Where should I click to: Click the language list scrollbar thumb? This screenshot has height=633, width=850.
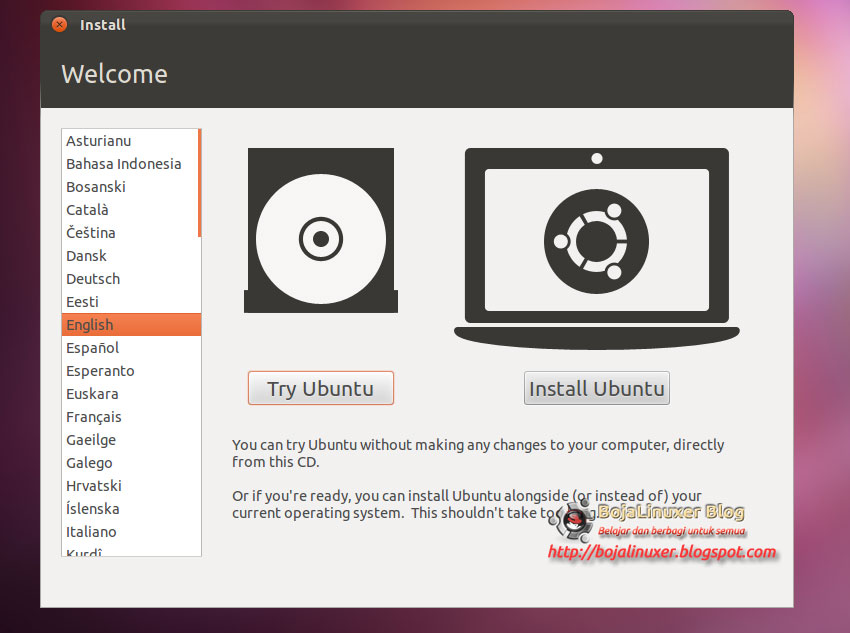click(x=199, y=183)
